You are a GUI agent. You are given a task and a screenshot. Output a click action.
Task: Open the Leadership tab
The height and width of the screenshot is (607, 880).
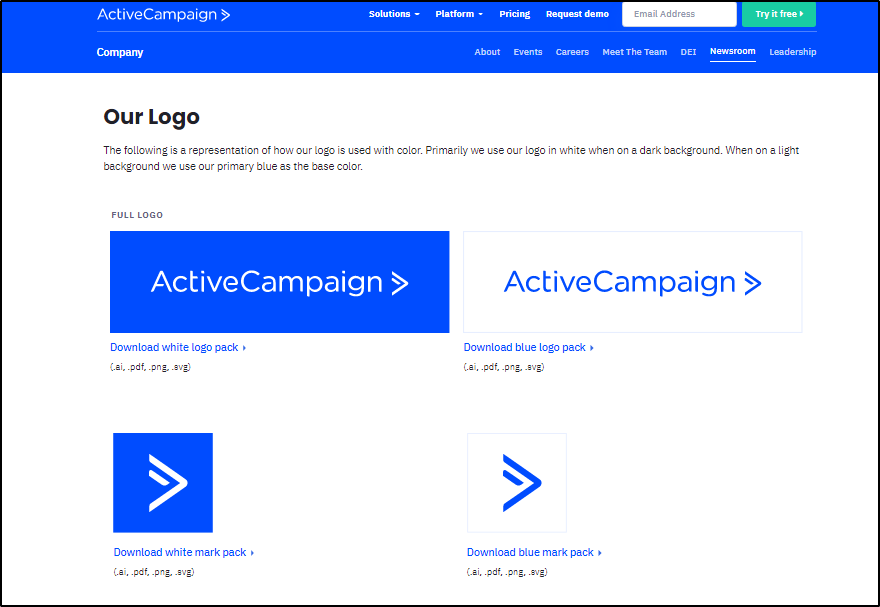tap(792, 52)
